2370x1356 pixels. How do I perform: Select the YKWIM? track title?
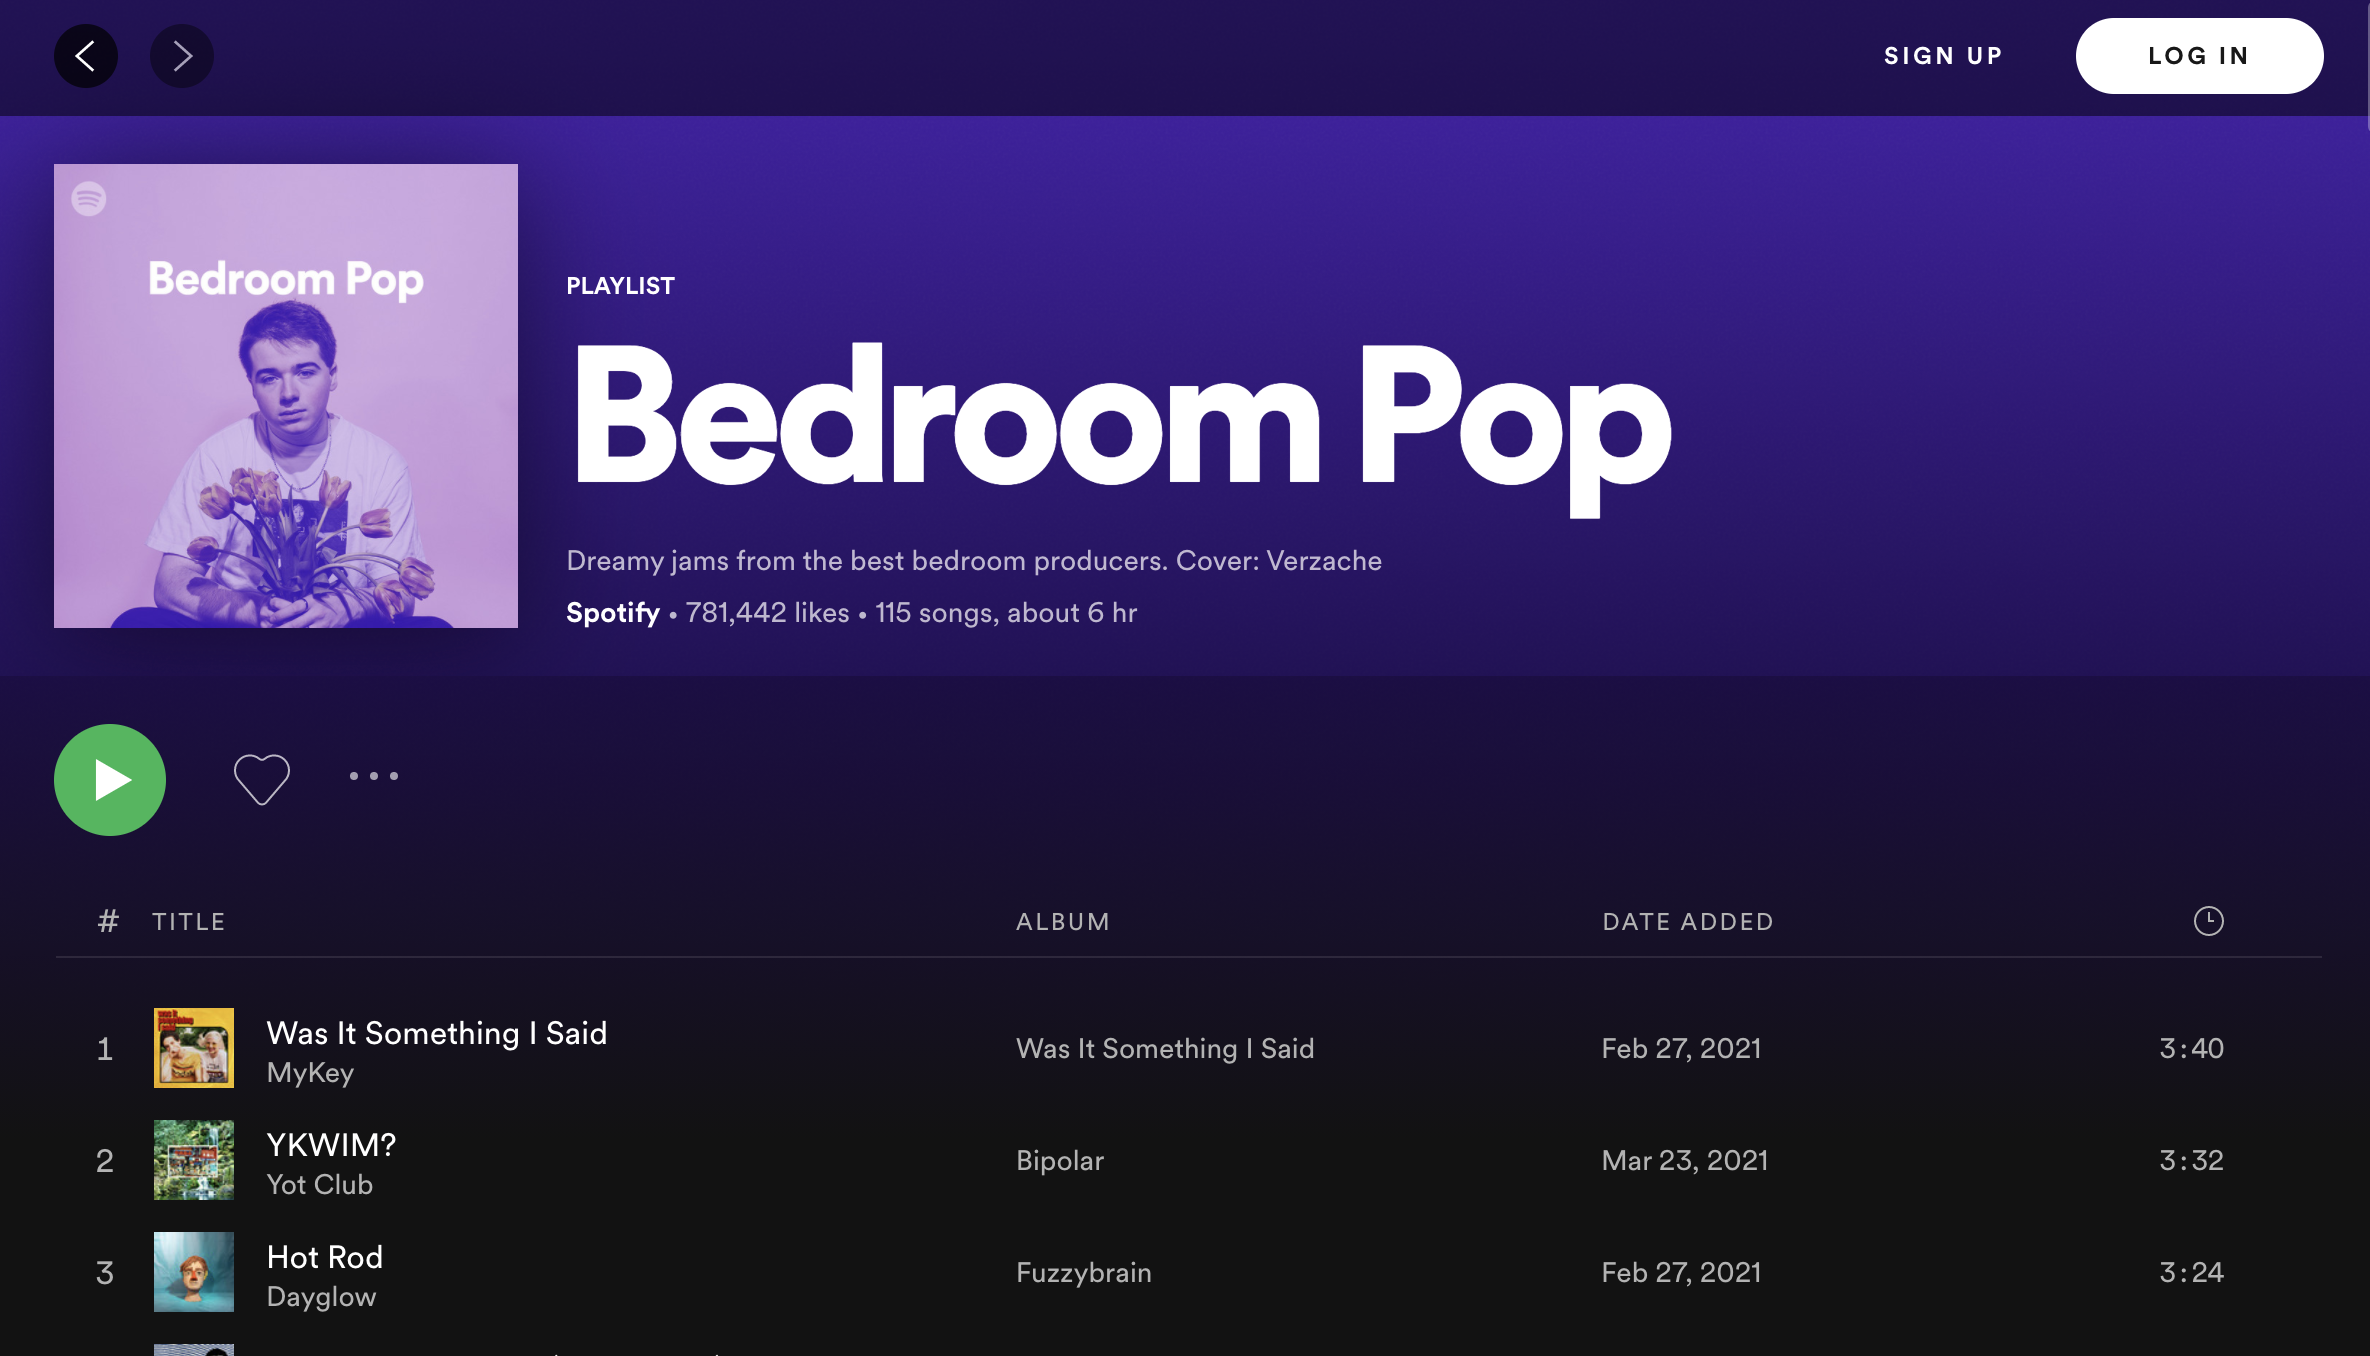331,1145
